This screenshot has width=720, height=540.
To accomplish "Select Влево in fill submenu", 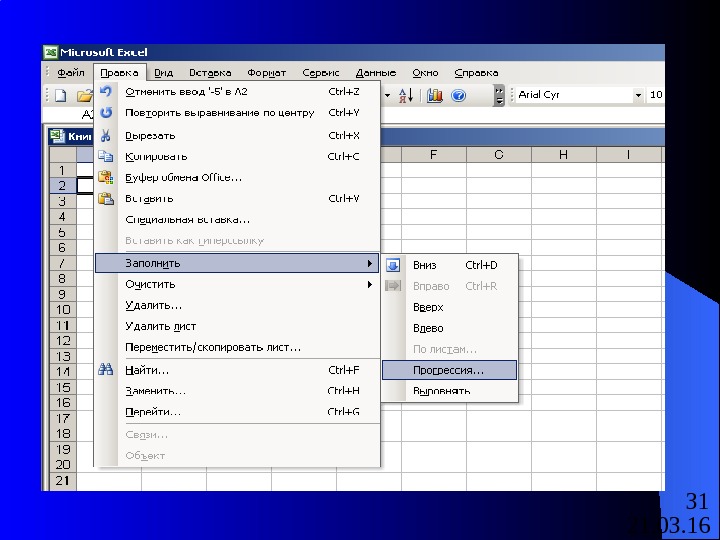I will (450, 328).
